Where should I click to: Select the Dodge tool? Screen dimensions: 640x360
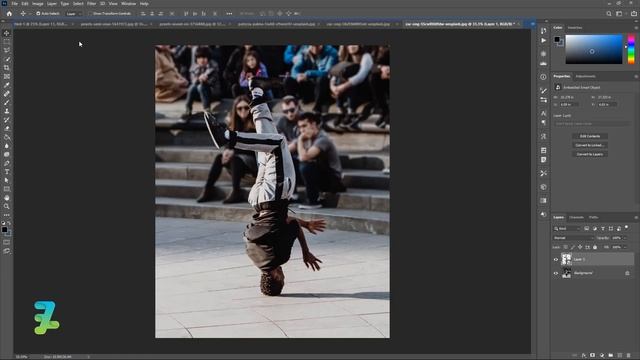pyautogui.click(x=7, y=154)
